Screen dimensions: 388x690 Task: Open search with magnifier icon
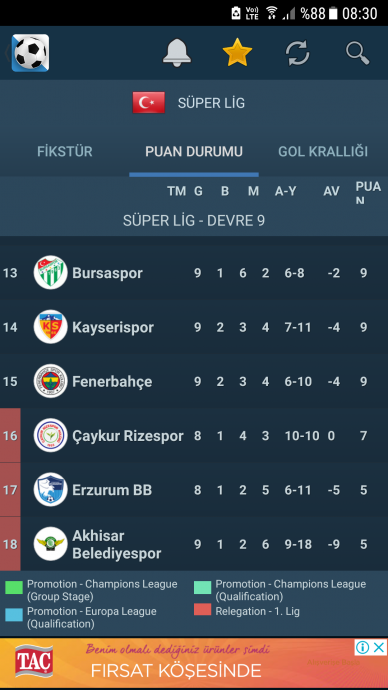(358, 53)
